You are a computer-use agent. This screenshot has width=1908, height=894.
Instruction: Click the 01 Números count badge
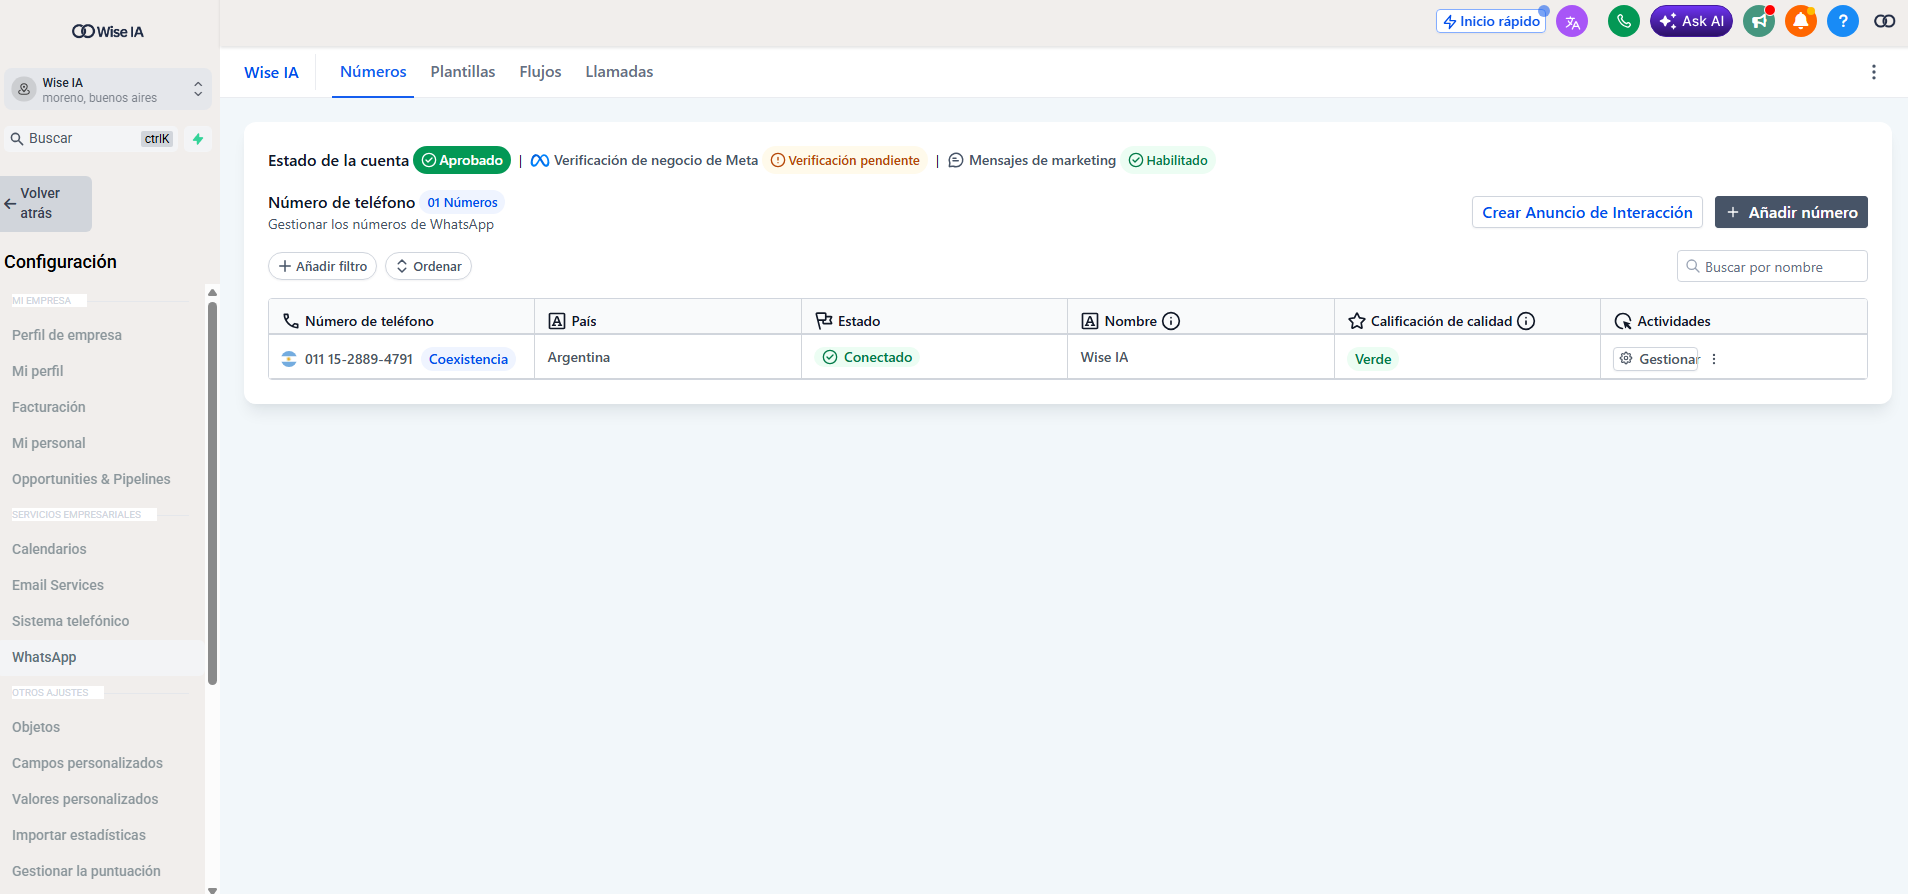(x=462, y=202)
